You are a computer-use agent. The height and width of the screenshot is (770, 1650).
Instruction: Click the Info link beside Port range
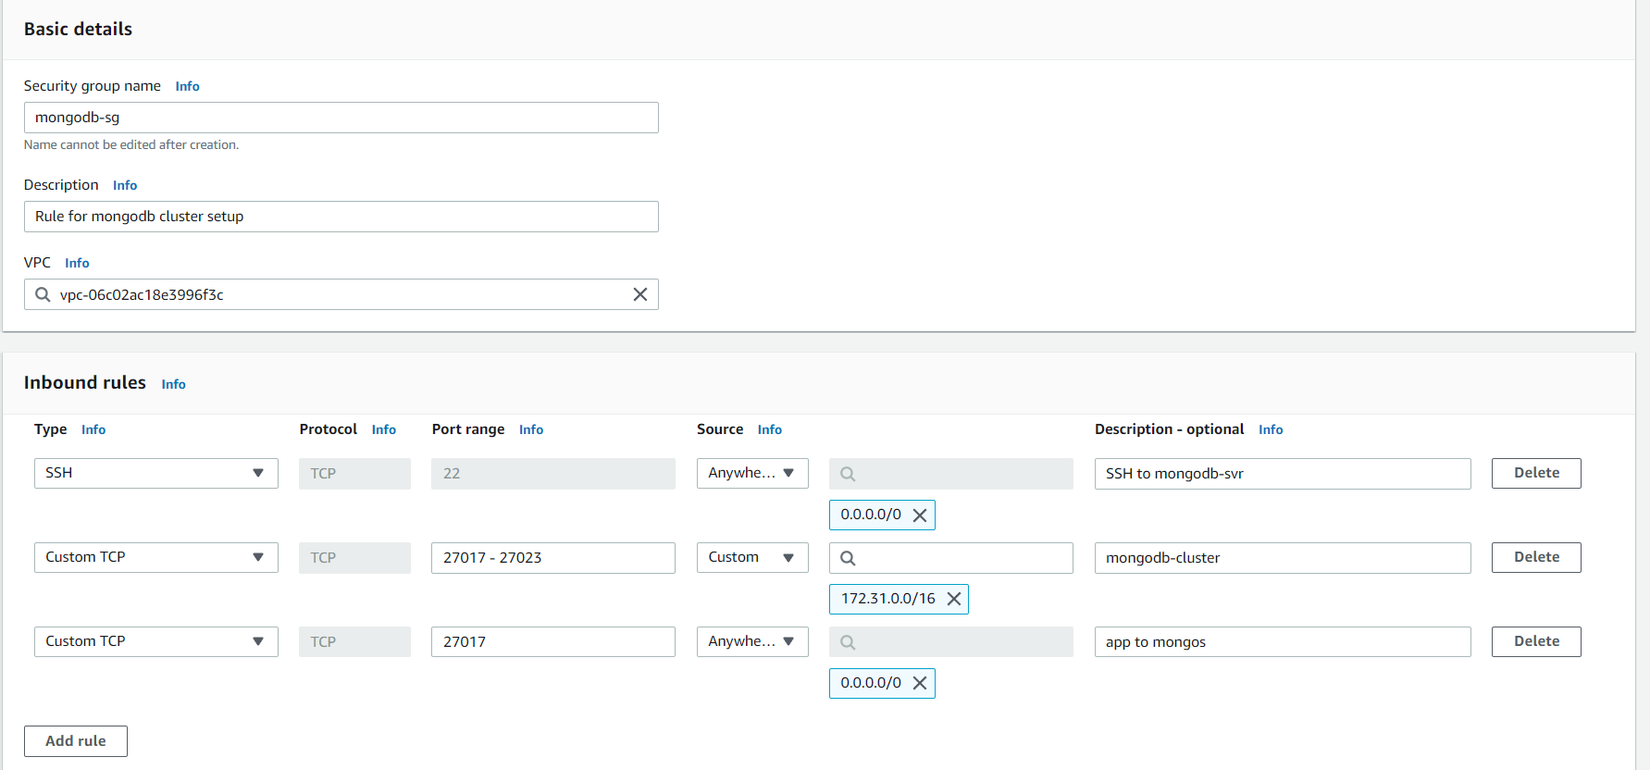click(x=531, y=429)
